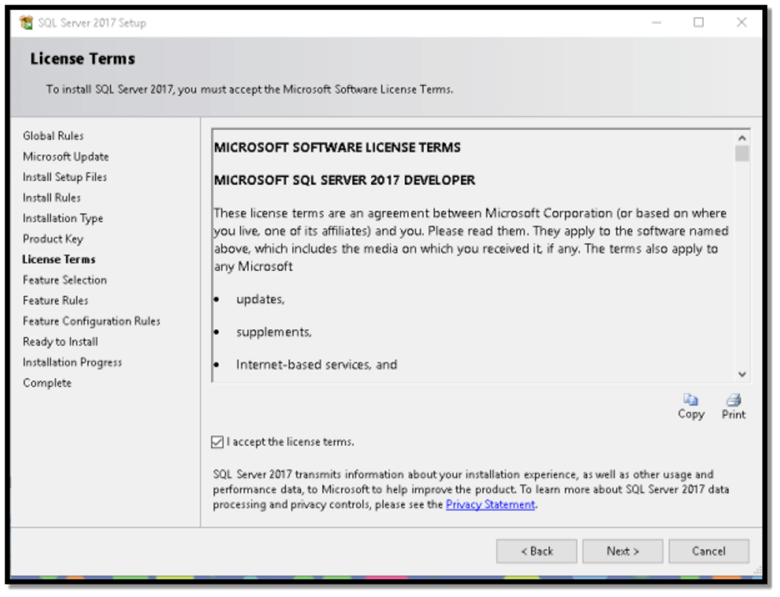The image size is (780, 597).
Task: Select Feature Rules step in sidebar
Action: pyautogui.click(x=55, y=300)
